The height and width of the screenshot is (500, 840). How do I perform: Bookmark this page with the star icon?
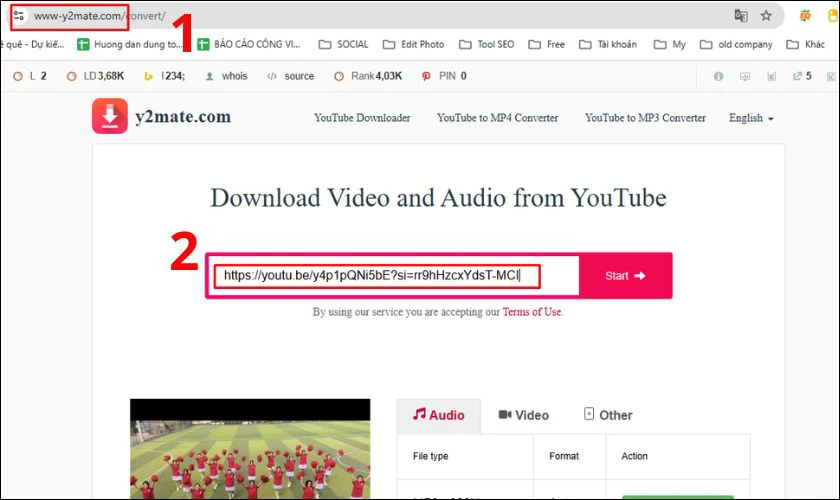click(766, 16)
